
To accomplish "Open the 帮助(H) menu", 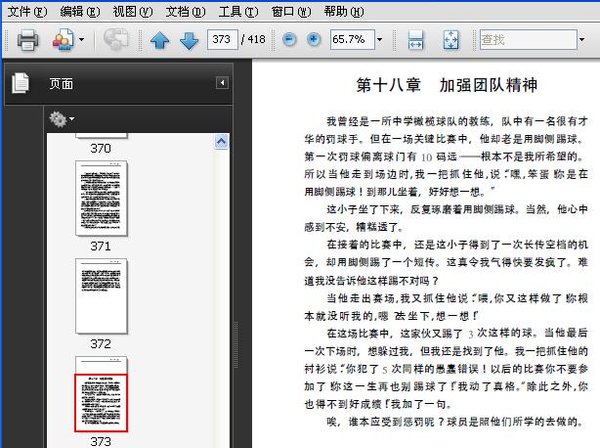I will [344, 12].
